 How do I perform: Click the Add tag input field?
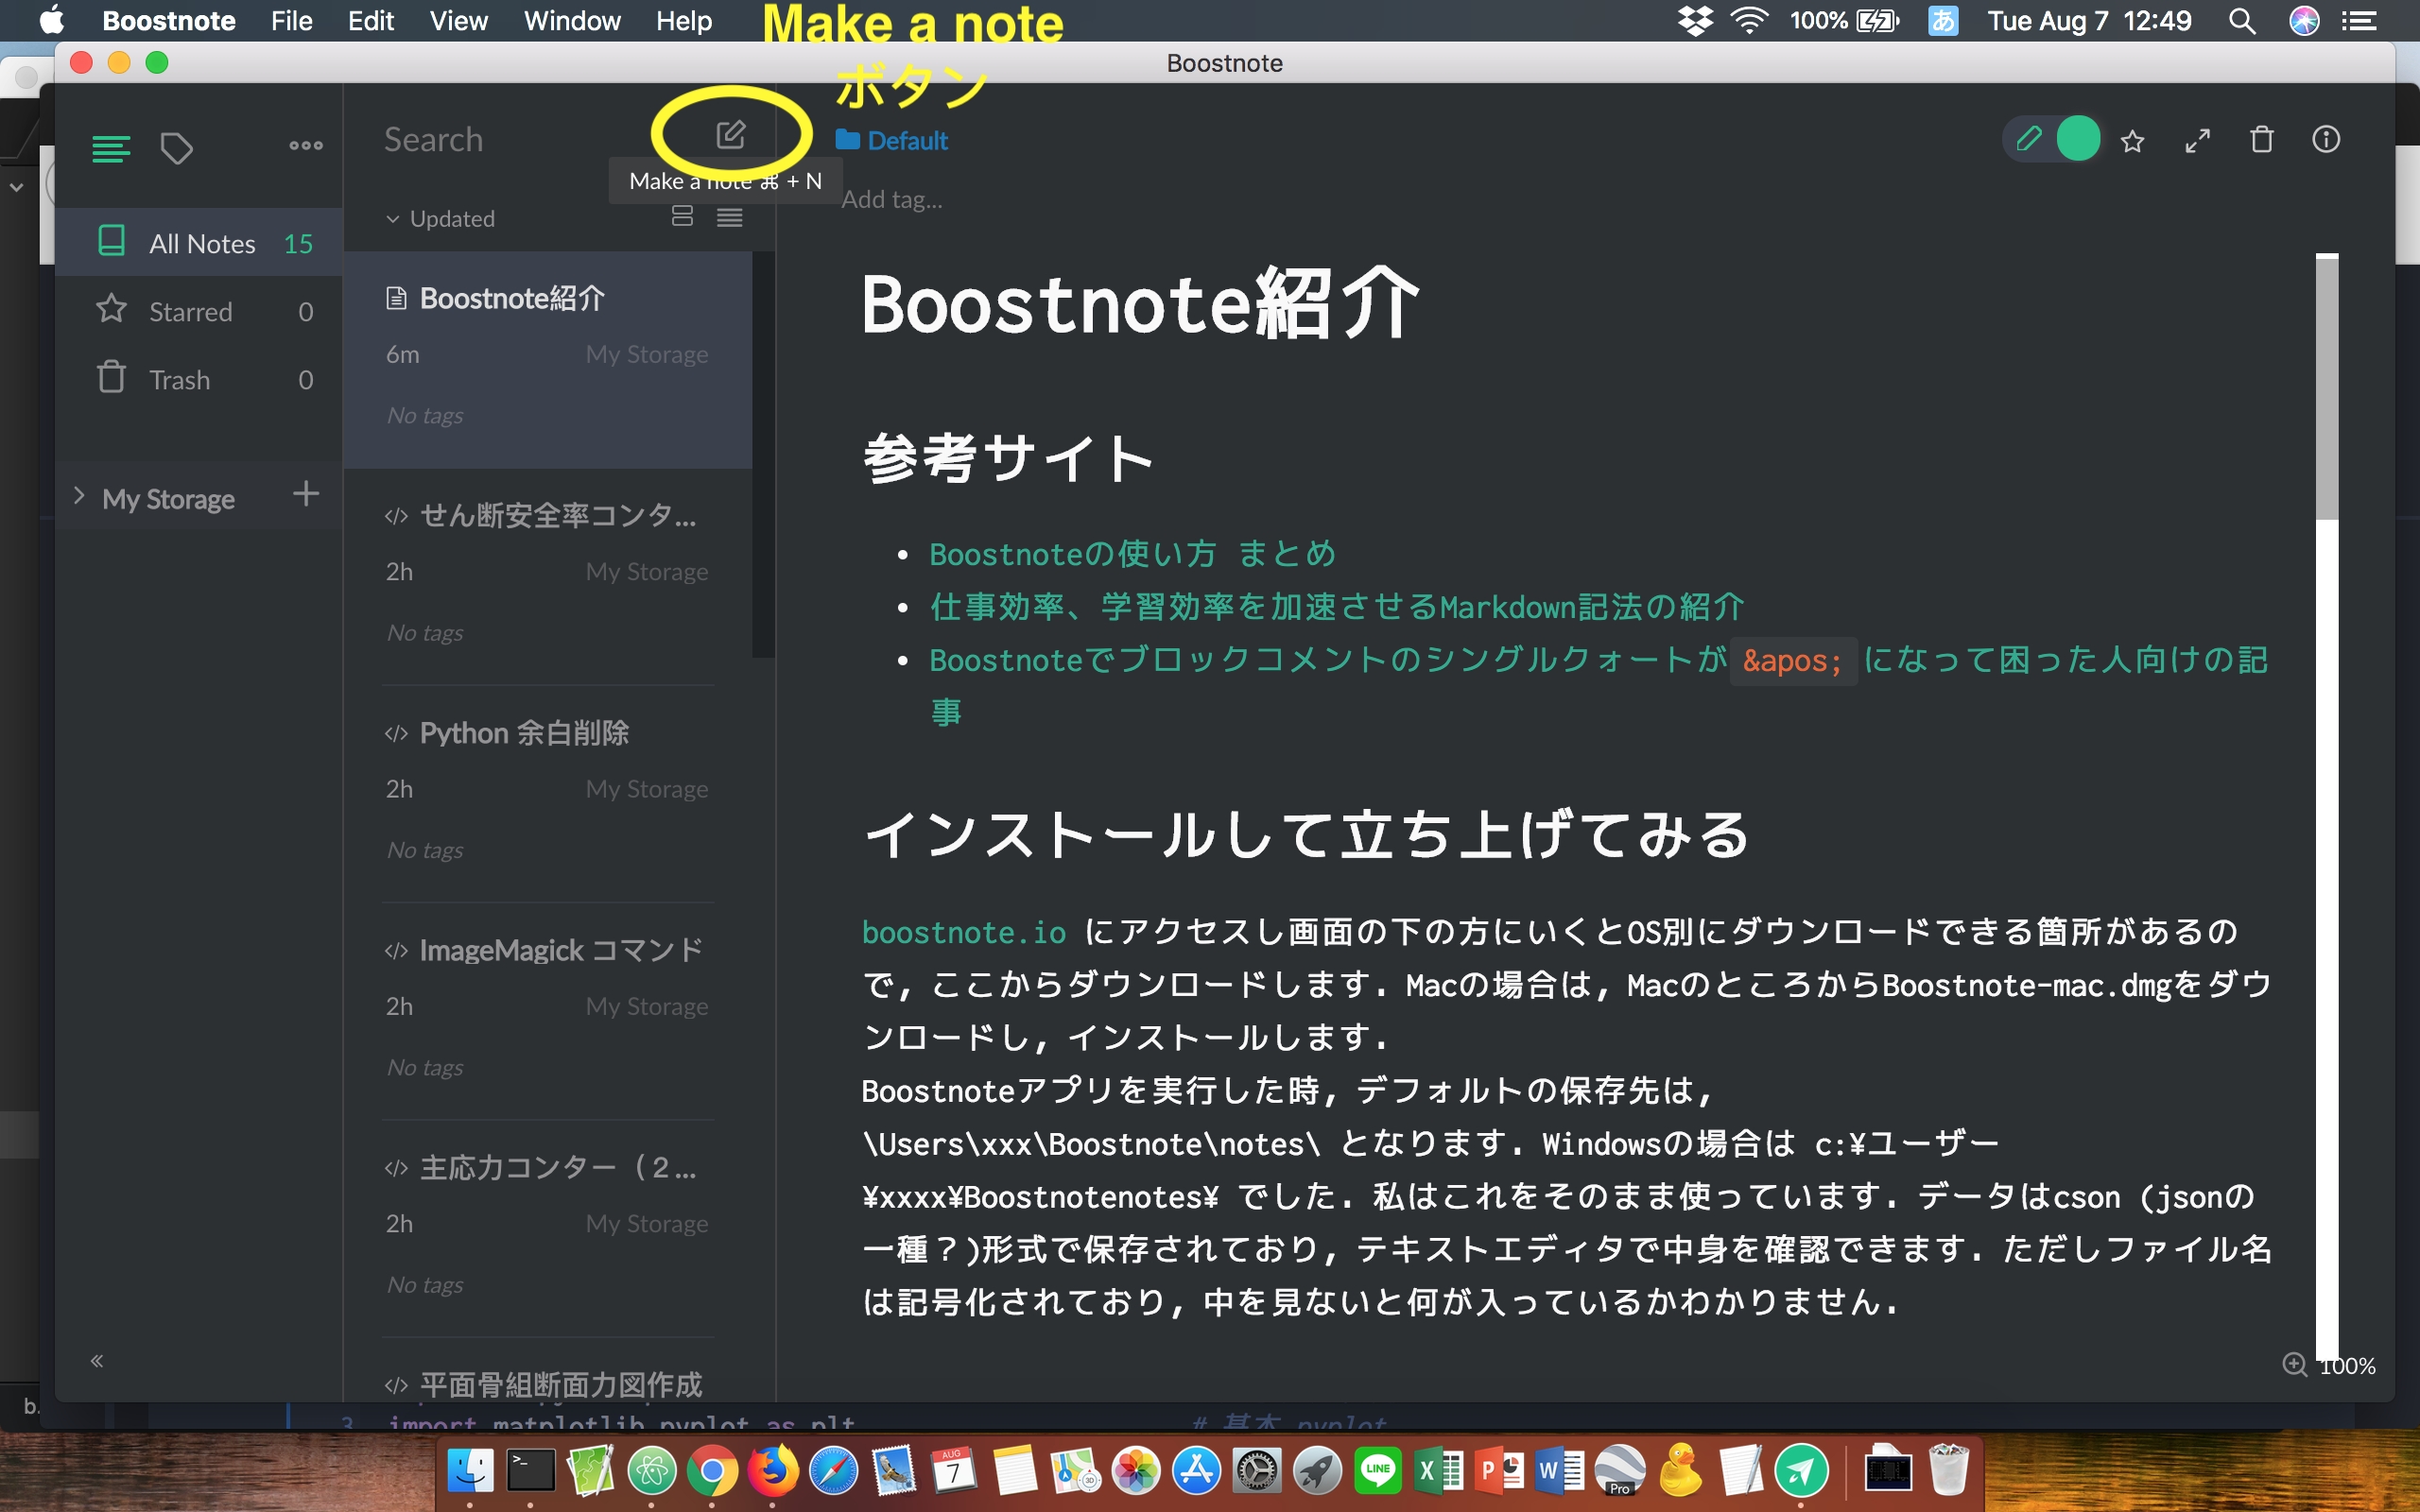point(892,199)
